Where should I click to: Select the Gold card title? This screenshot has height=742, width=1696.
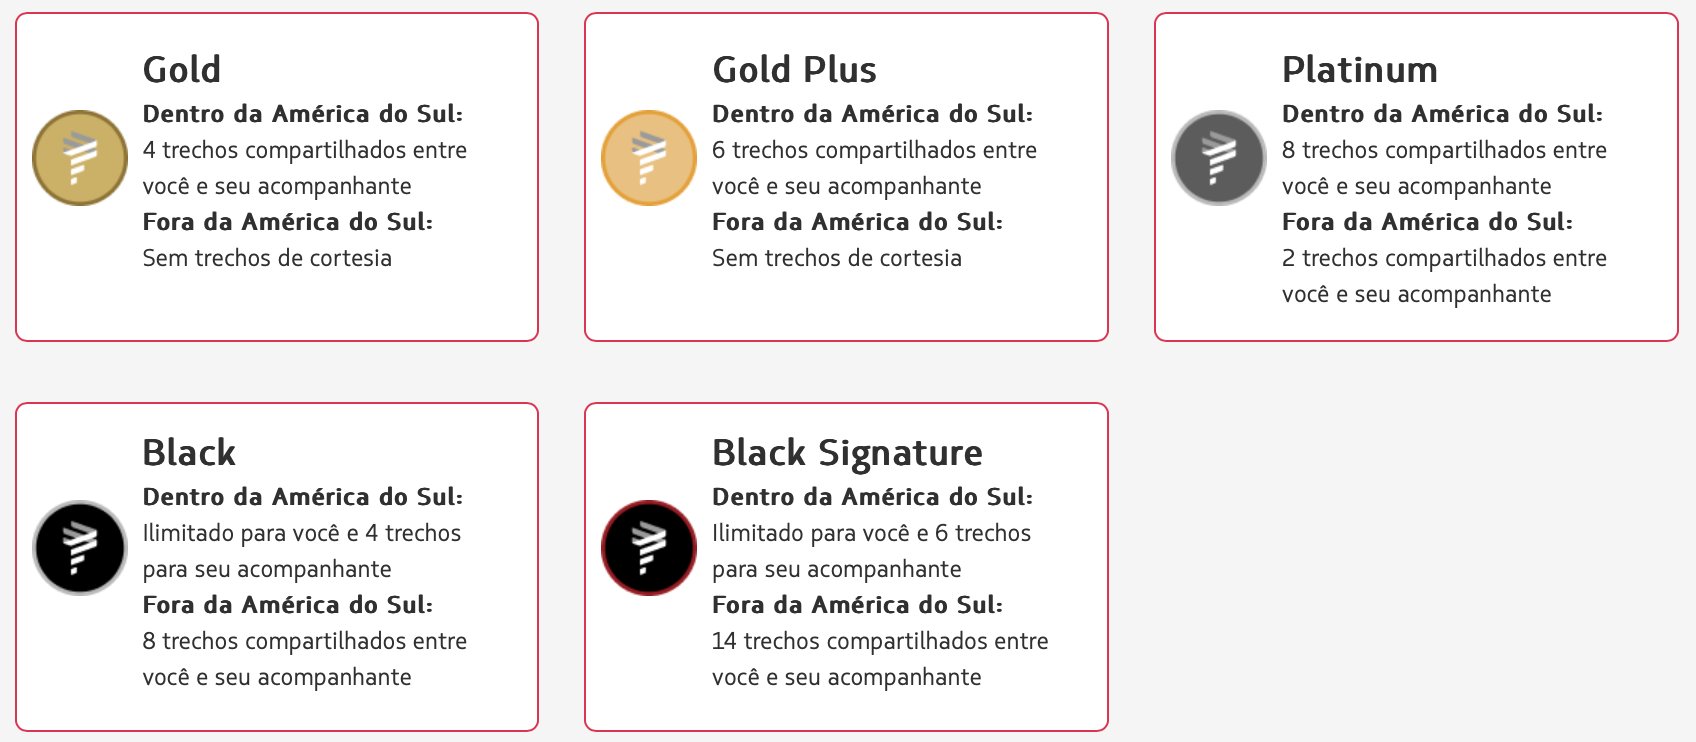click(x=182, y=70)
